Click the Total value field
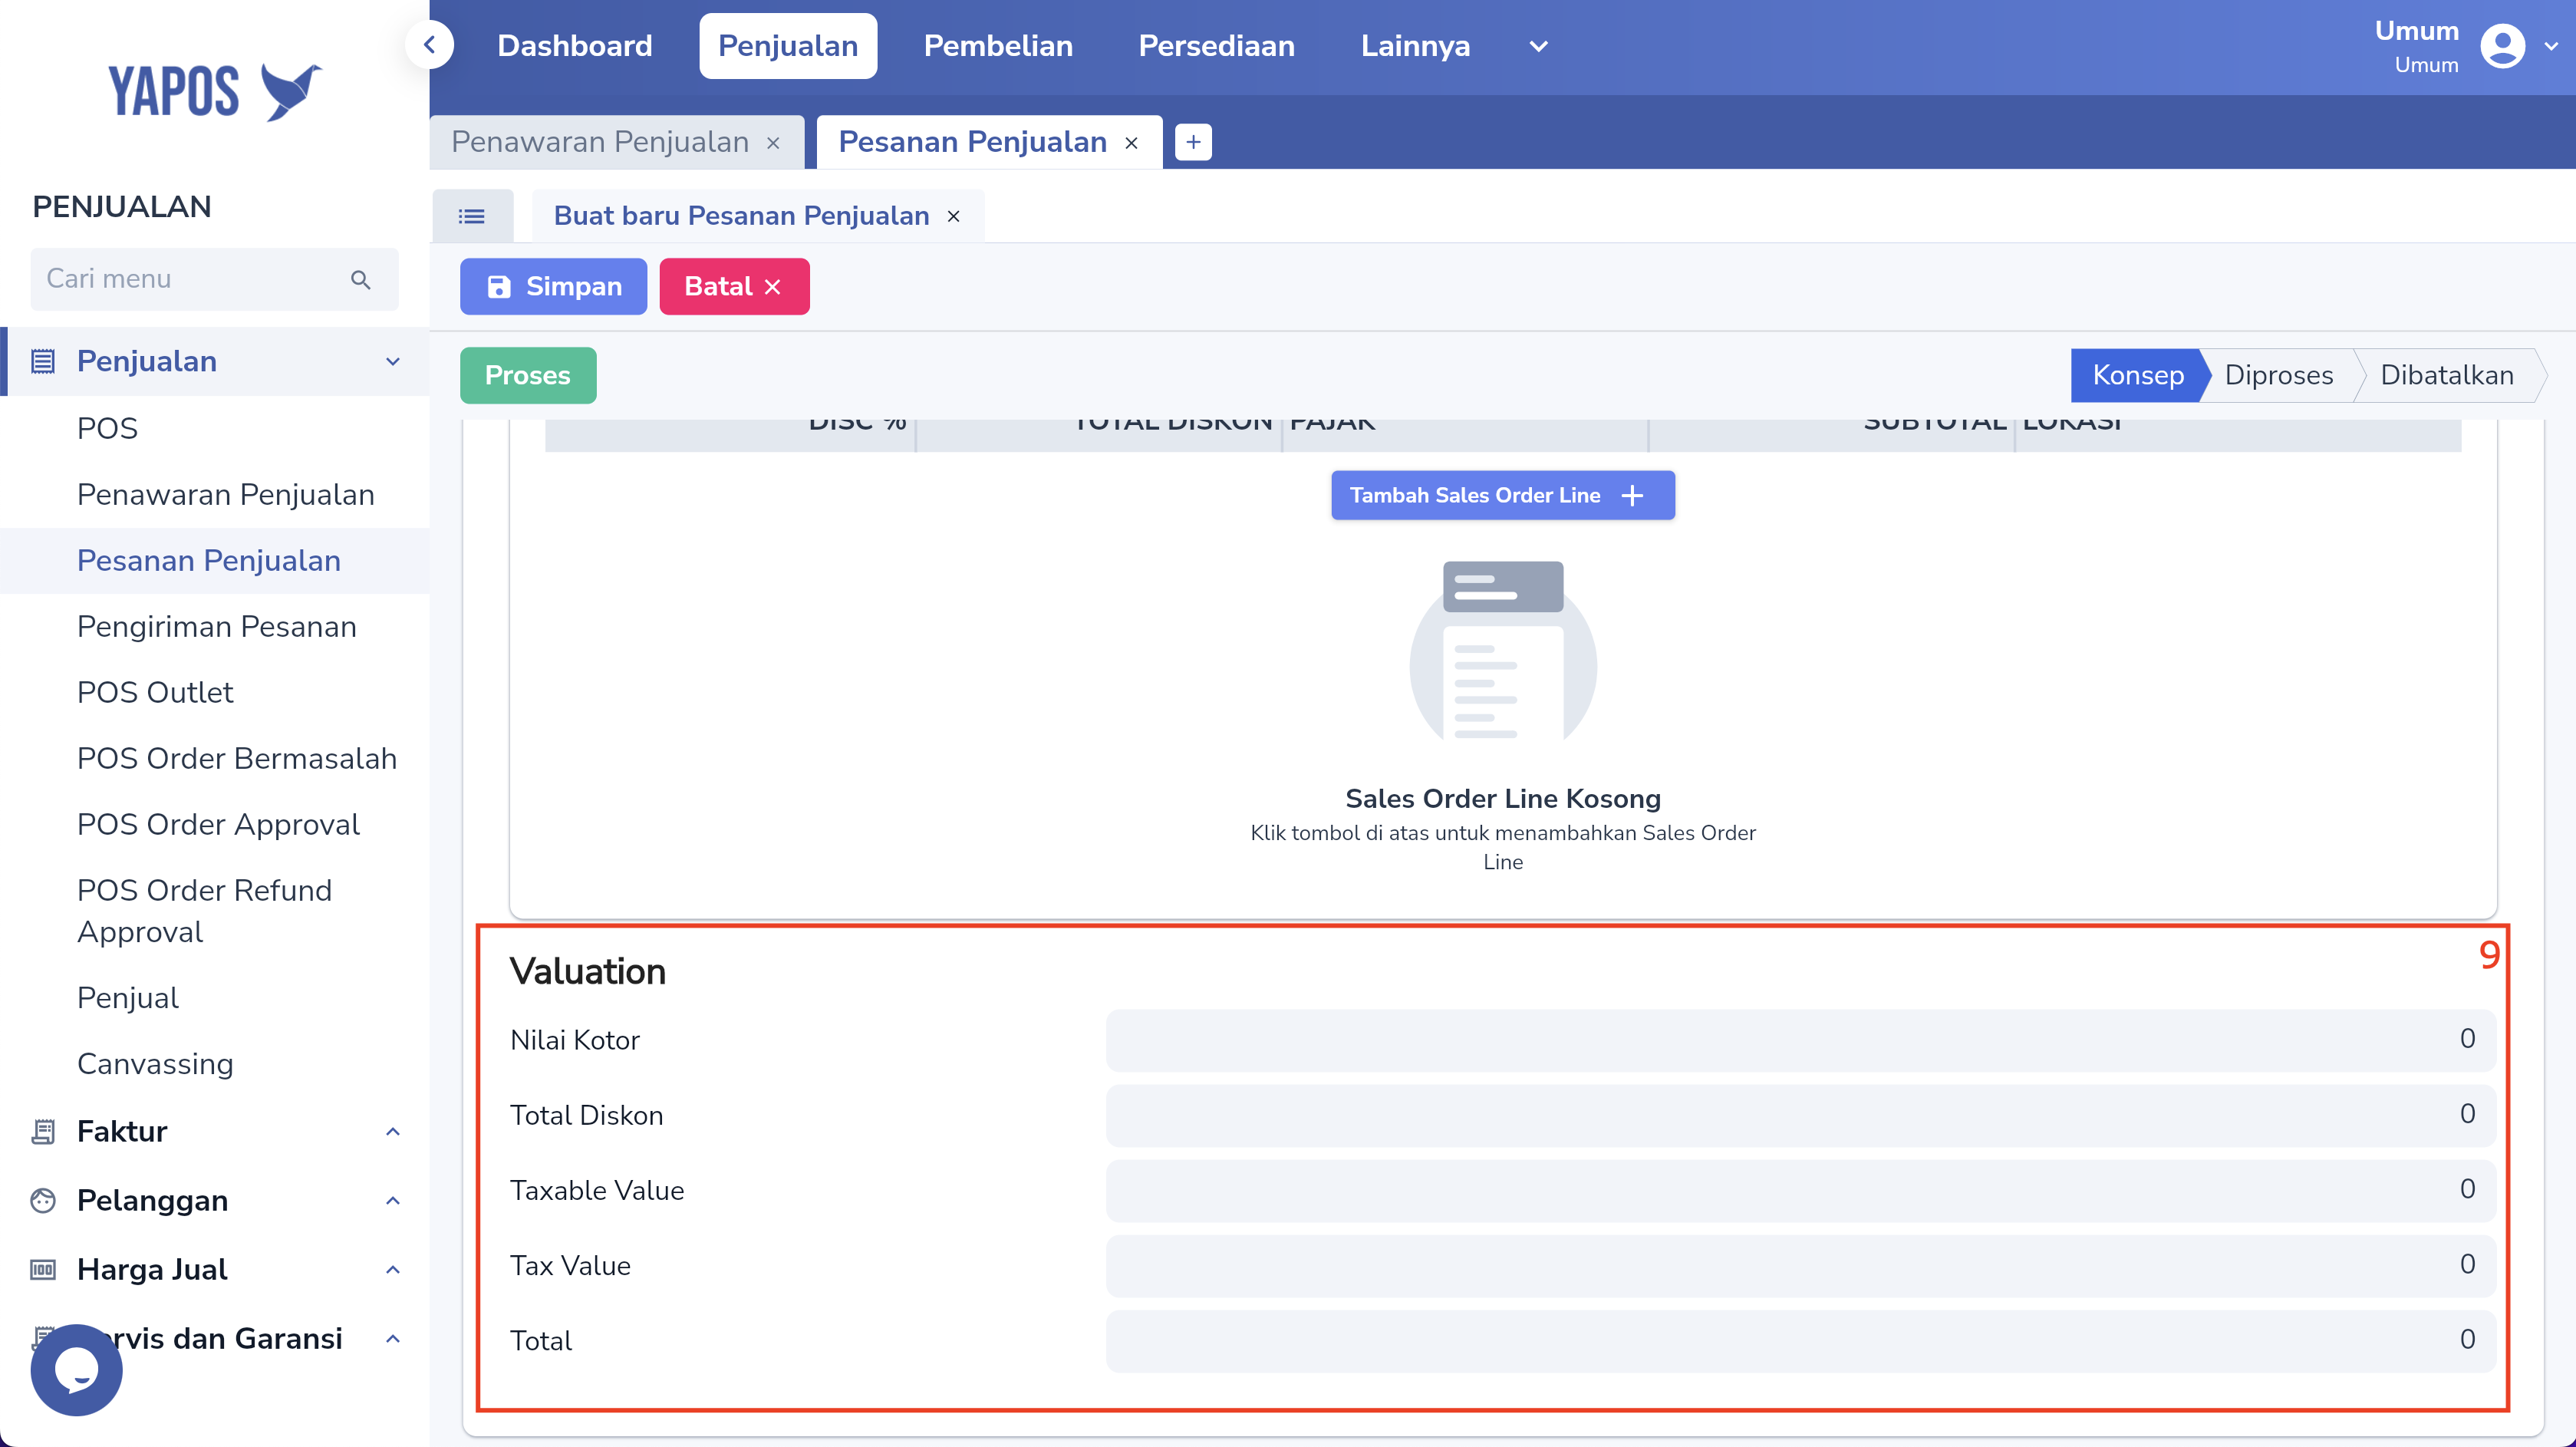This screenshot has width=2576, height=1447. [1800, 1340]
